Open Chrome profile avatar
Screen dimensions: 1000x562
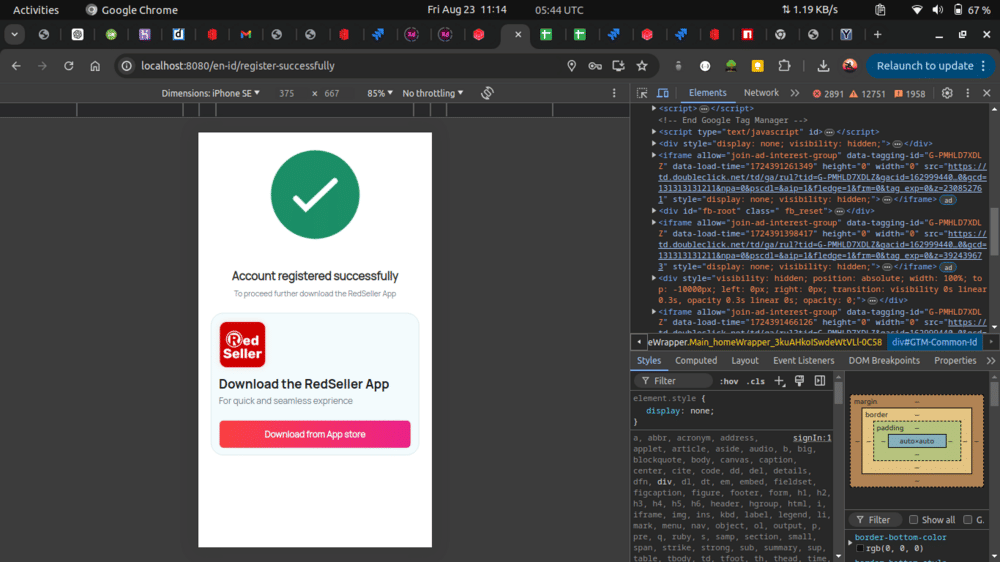click(x=849, y=66)
